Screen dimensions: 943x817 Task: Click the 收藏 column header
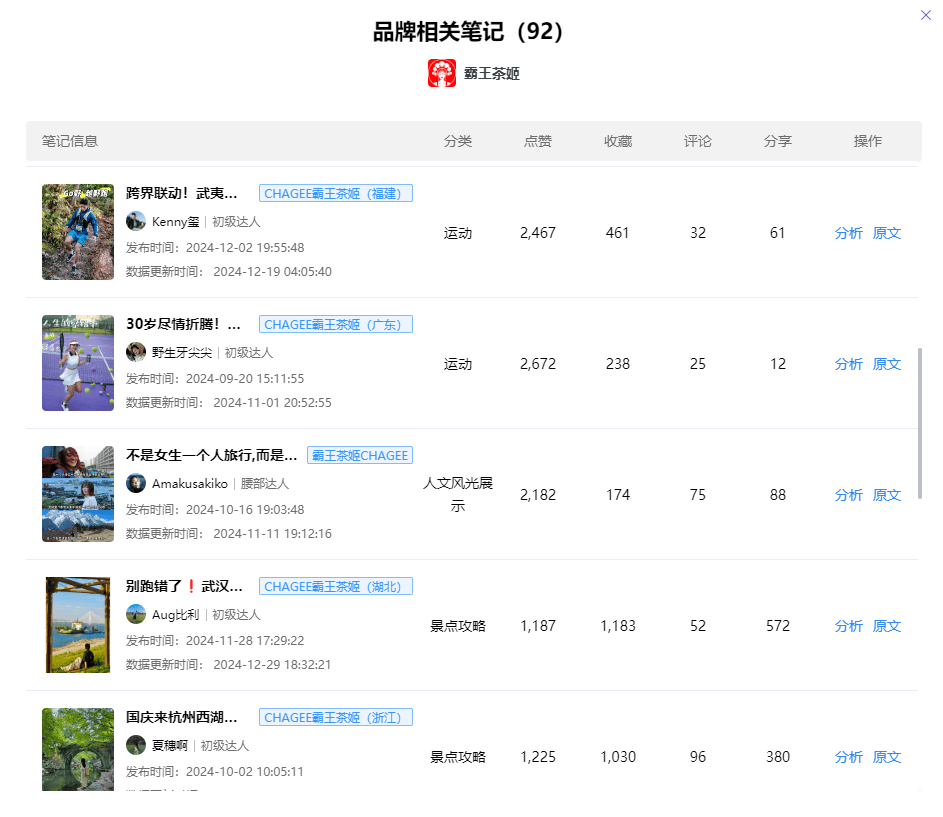tap(618, 141)
